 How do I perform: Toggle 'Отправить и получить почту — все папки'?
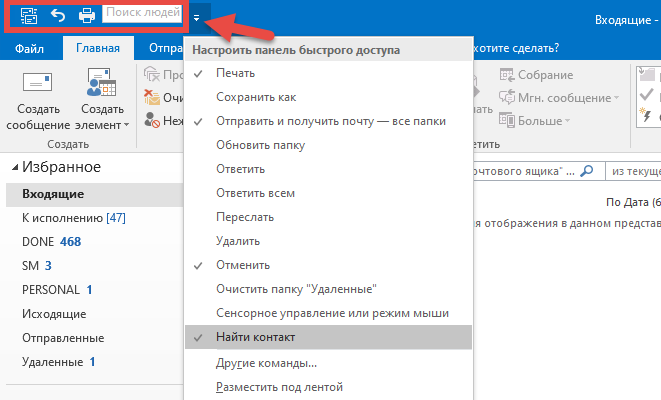(328, 121)
